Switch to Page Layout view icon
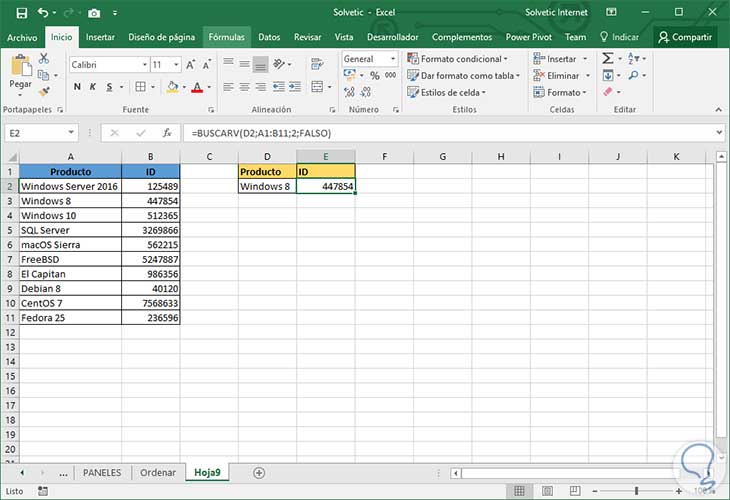This screenshot has height=500, width=730. 547,491
